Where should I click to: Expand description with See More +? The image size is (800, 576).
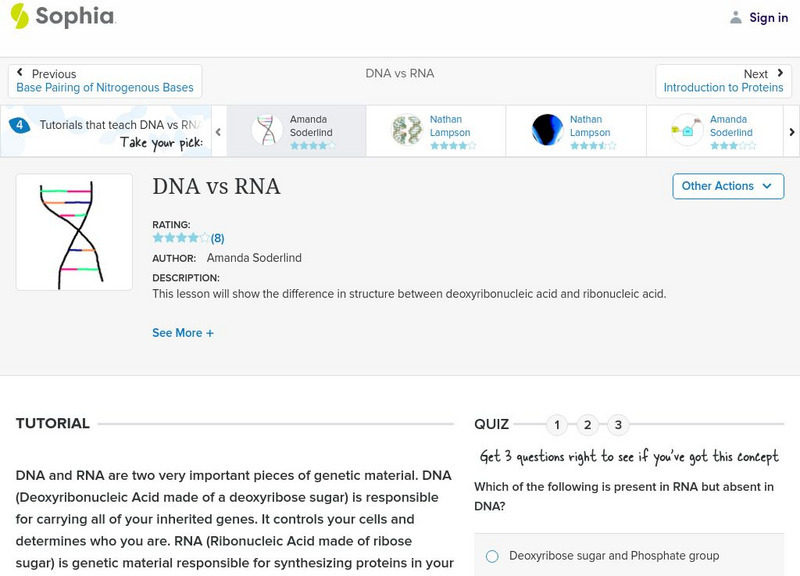[183, 333]
